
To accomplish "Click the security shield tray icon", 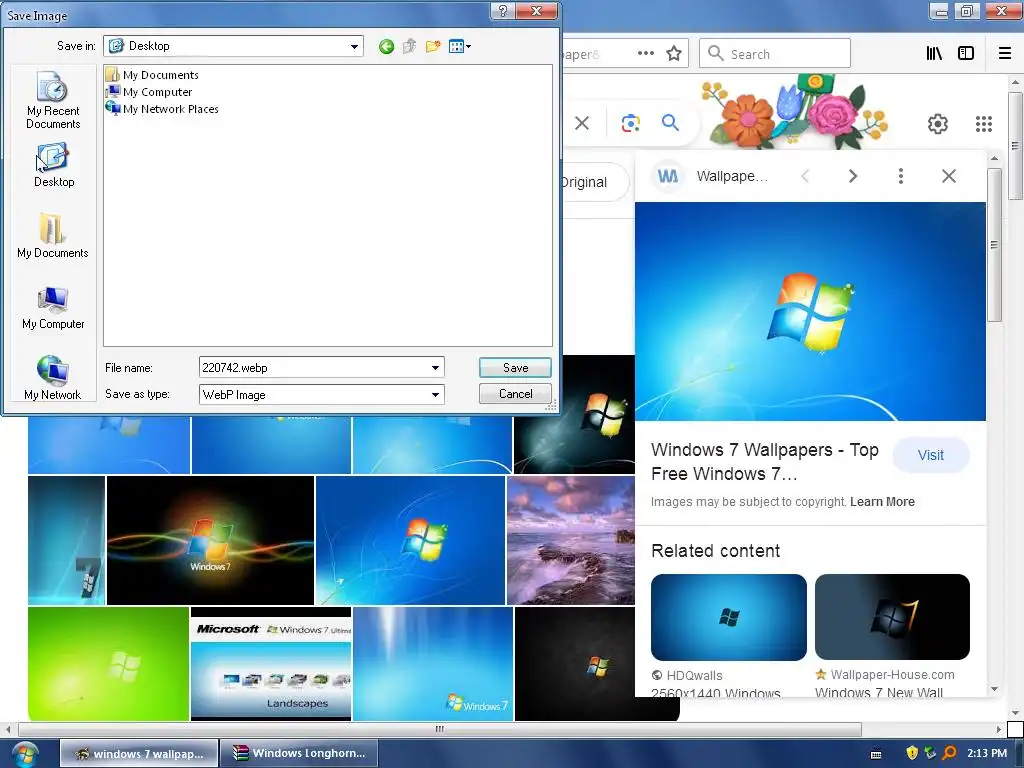I will 912,753.
